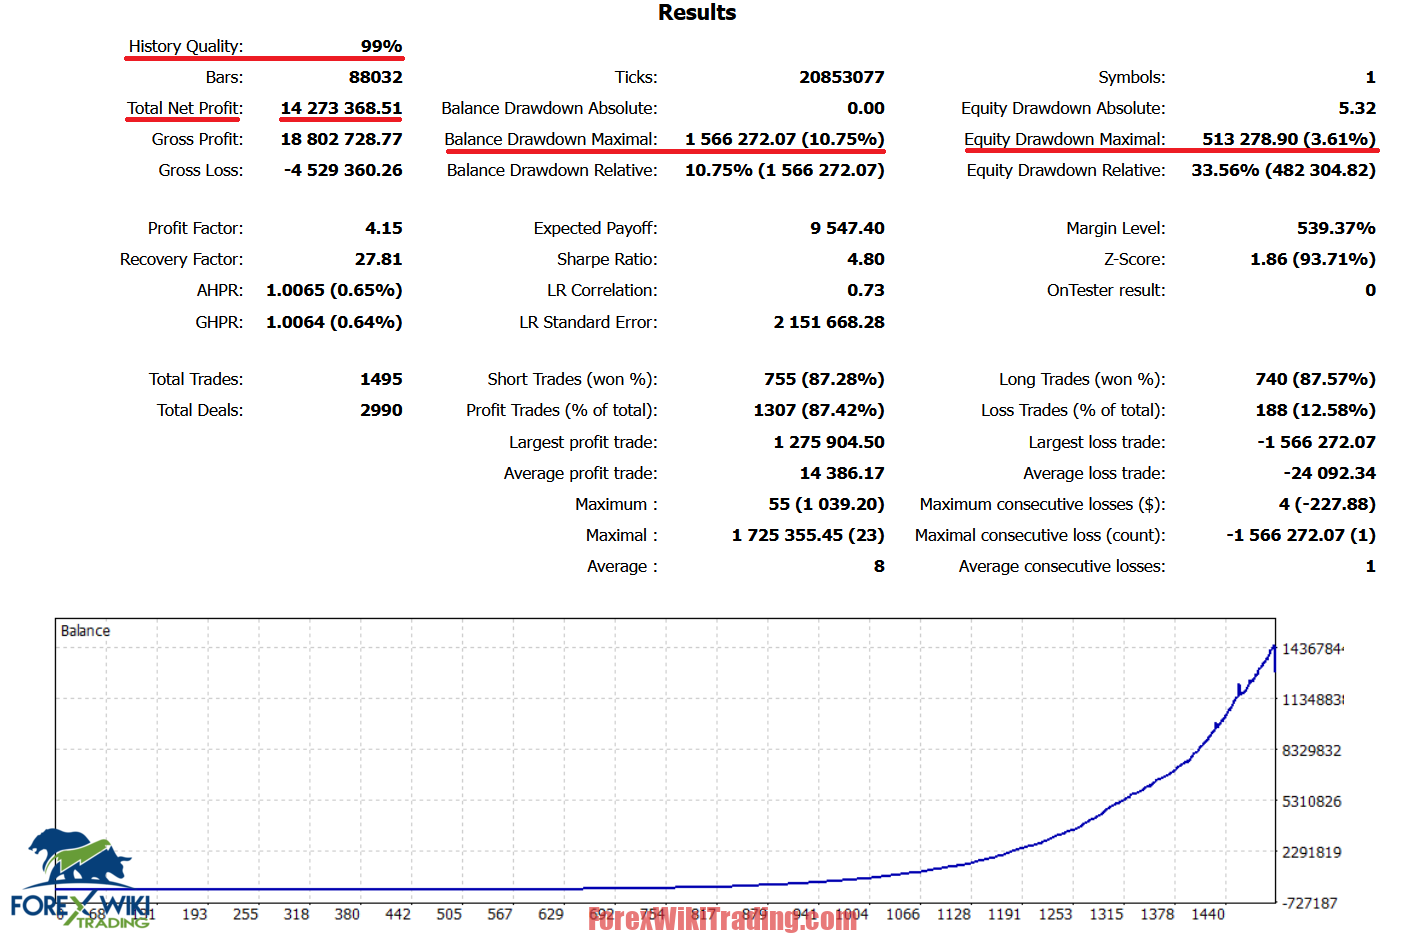Select the 99% history quality value

tap(381, 46)
